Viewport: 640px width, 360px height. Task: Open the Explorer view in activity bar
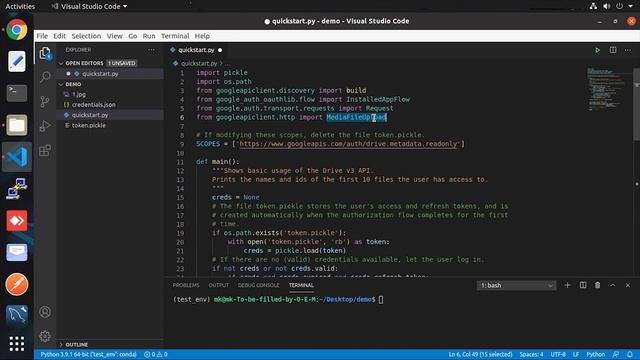pyautogui.click(x=45, y=53)
